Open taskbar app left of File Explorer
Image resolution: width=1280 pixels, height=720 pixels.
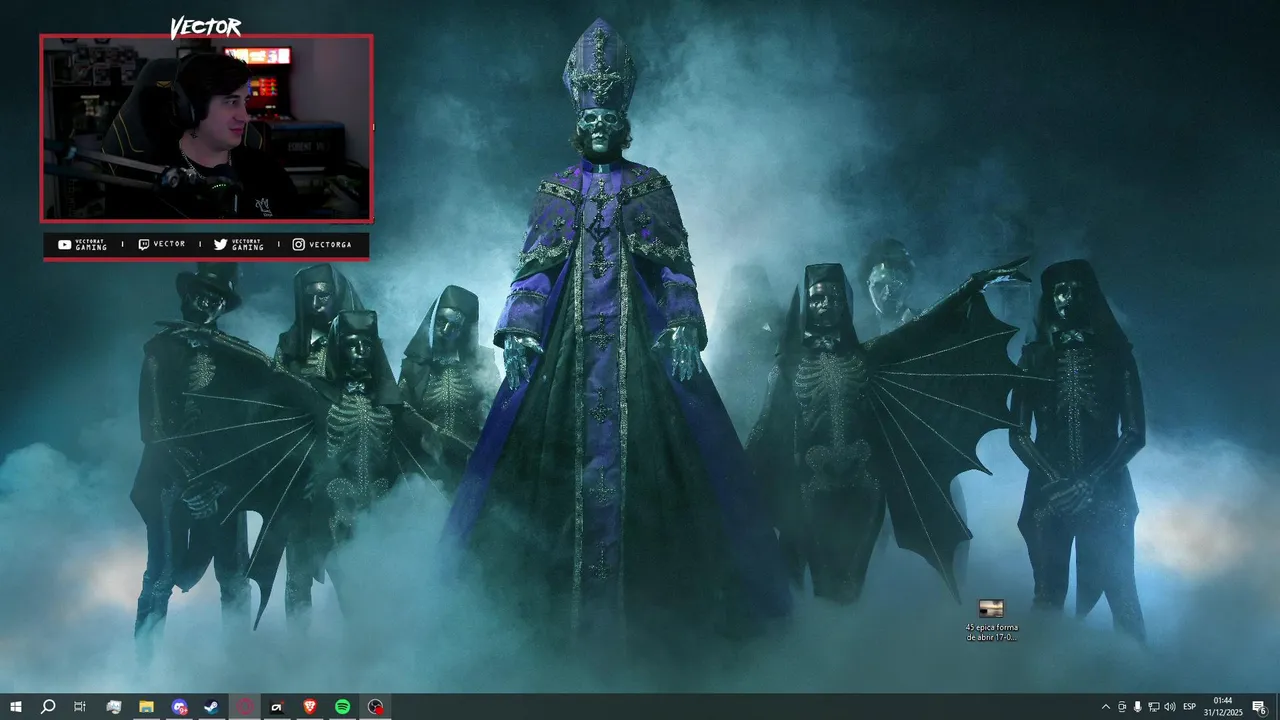point(113,707)
